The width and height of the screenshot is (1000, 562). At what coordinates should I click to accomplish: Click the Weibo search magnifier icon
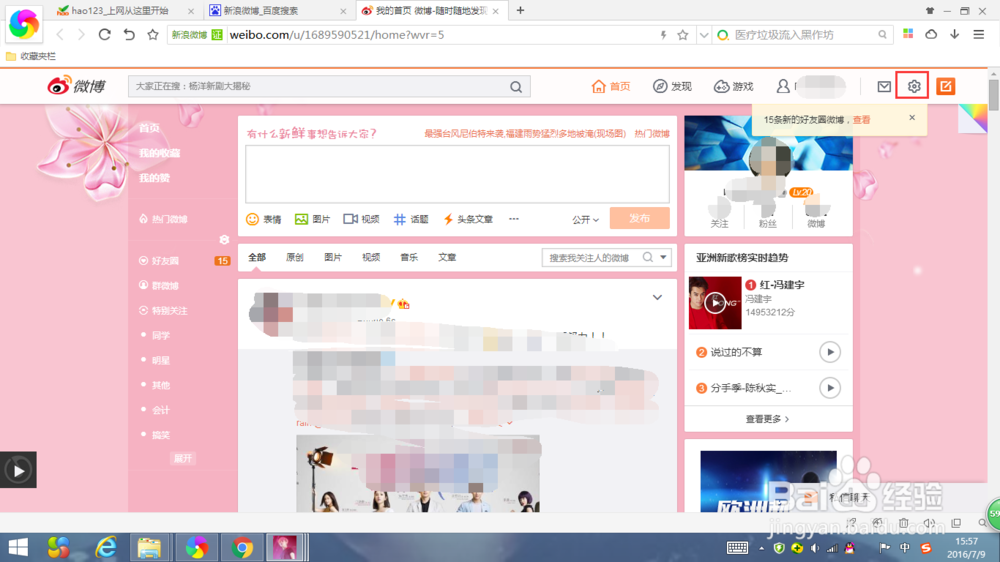click(516, 87)
